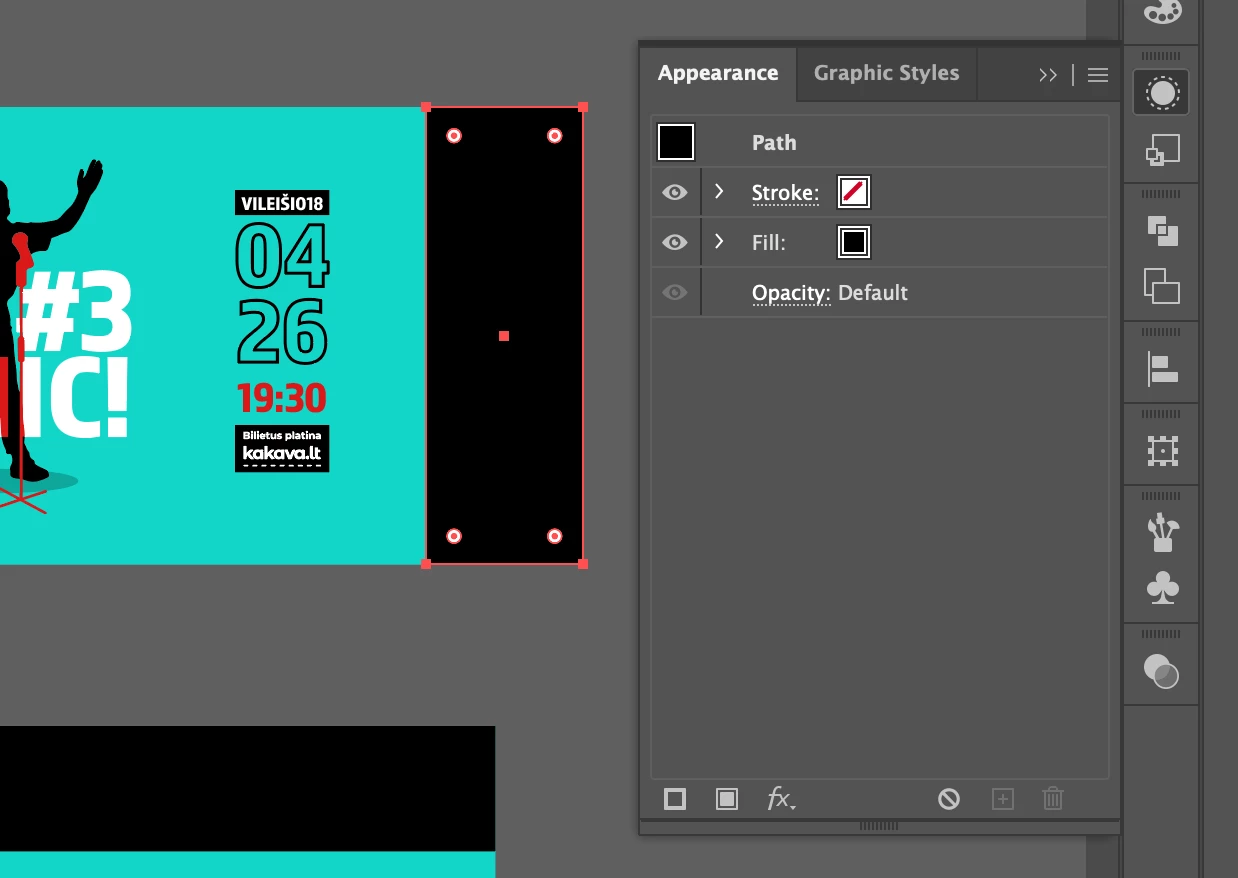The height and width of the screenshot is (878, 1238).
Task: Switch to the Appearance tab
Action: tap(718, 73)
